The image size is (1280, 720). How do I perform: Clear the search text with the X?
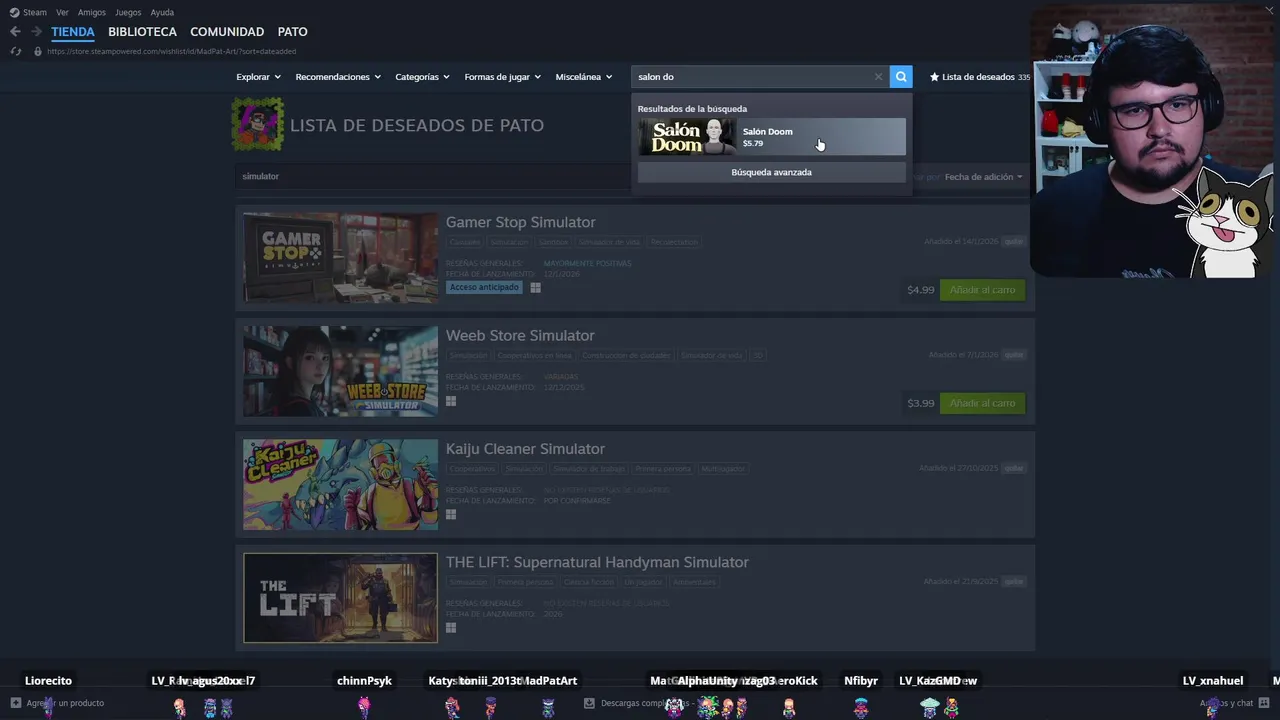tap(878, 77)
